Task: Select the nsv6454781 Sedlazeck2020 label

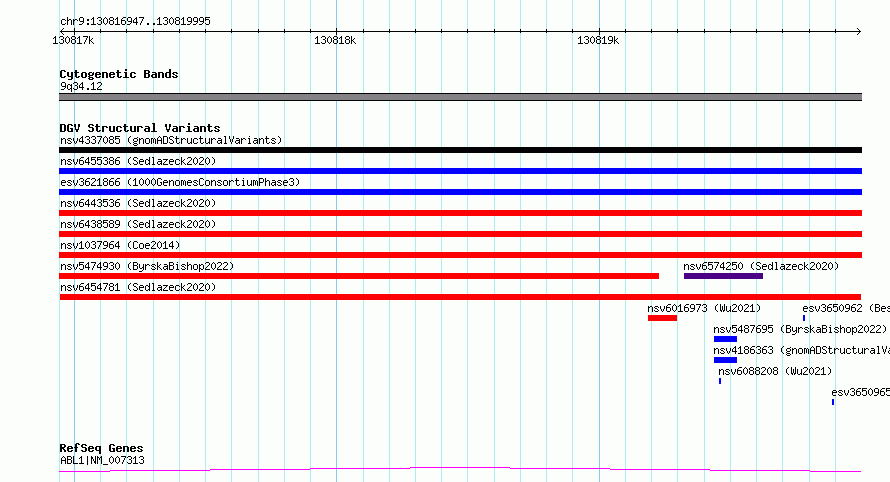Action: [x=138, y=287]
